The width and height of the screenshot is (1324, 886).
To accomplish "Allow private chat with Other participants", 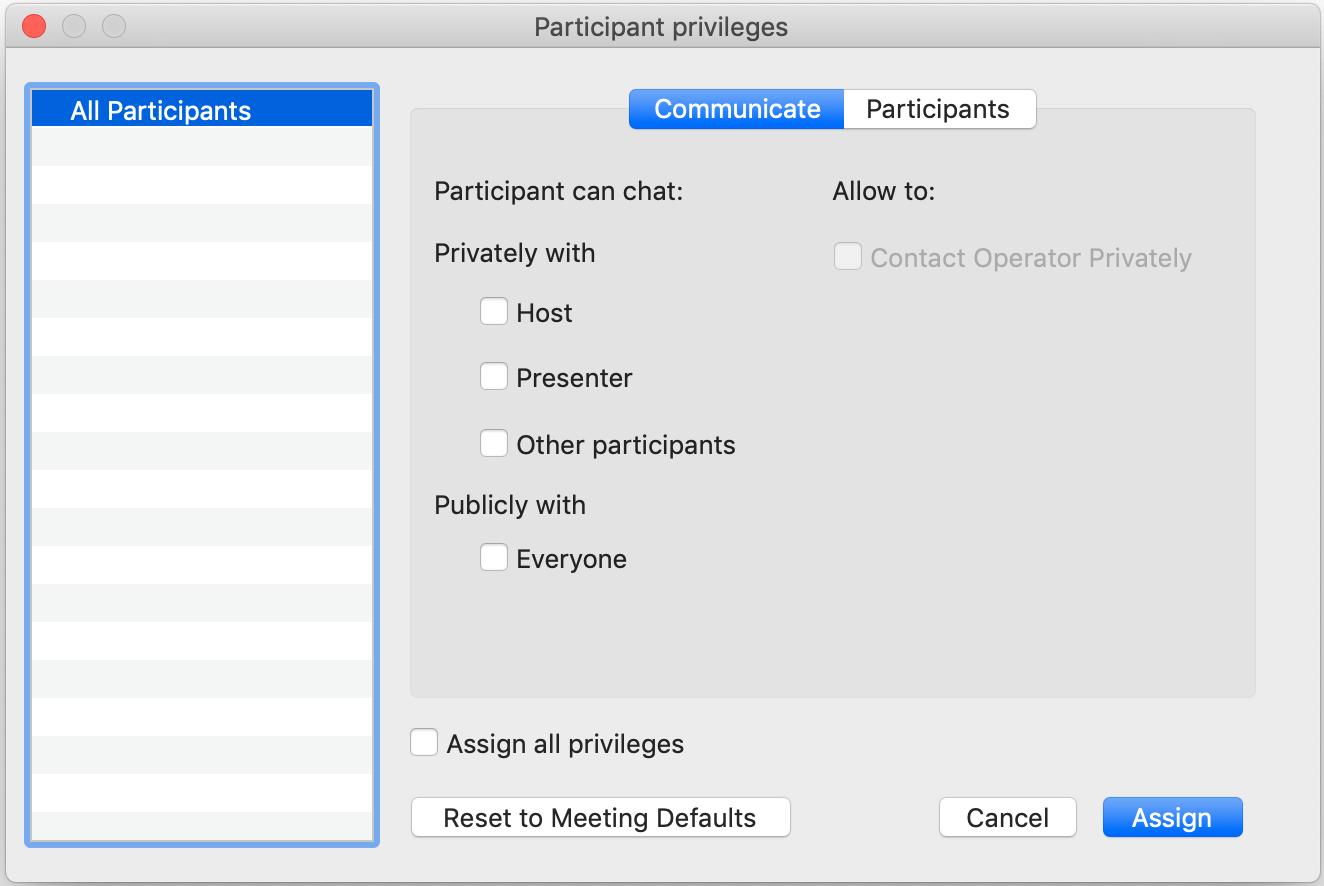I will pyautogui.click(x=494, y=443).
